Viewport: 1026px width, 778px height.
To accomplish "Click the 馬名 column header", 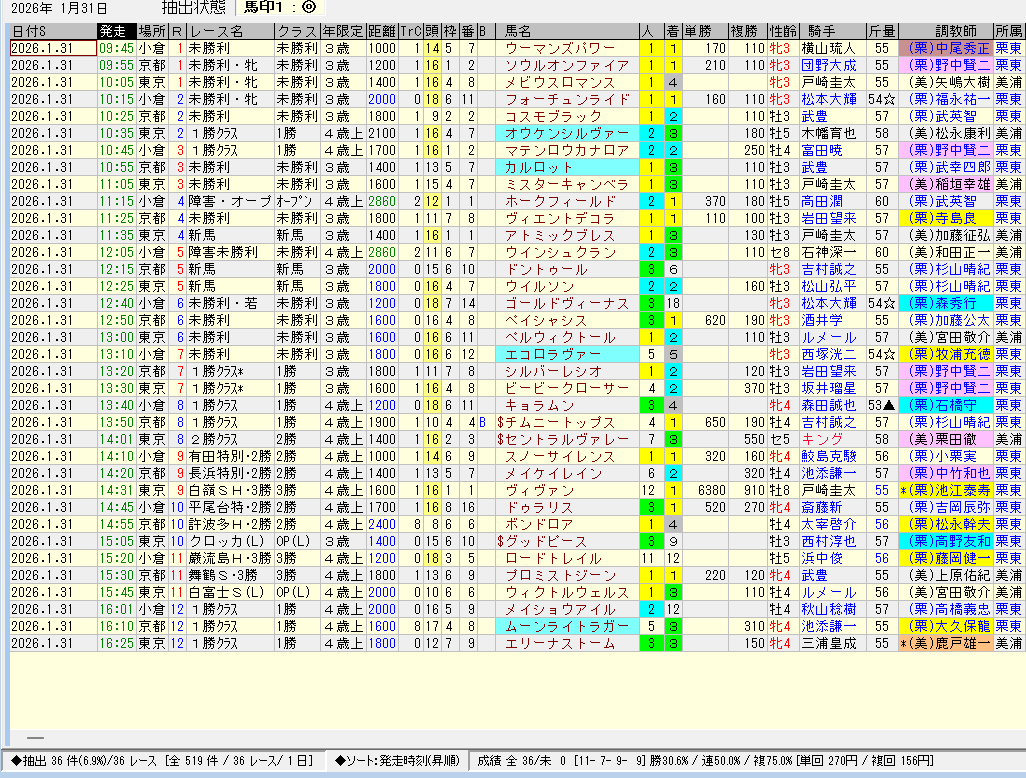I will [x=567, y=31].
